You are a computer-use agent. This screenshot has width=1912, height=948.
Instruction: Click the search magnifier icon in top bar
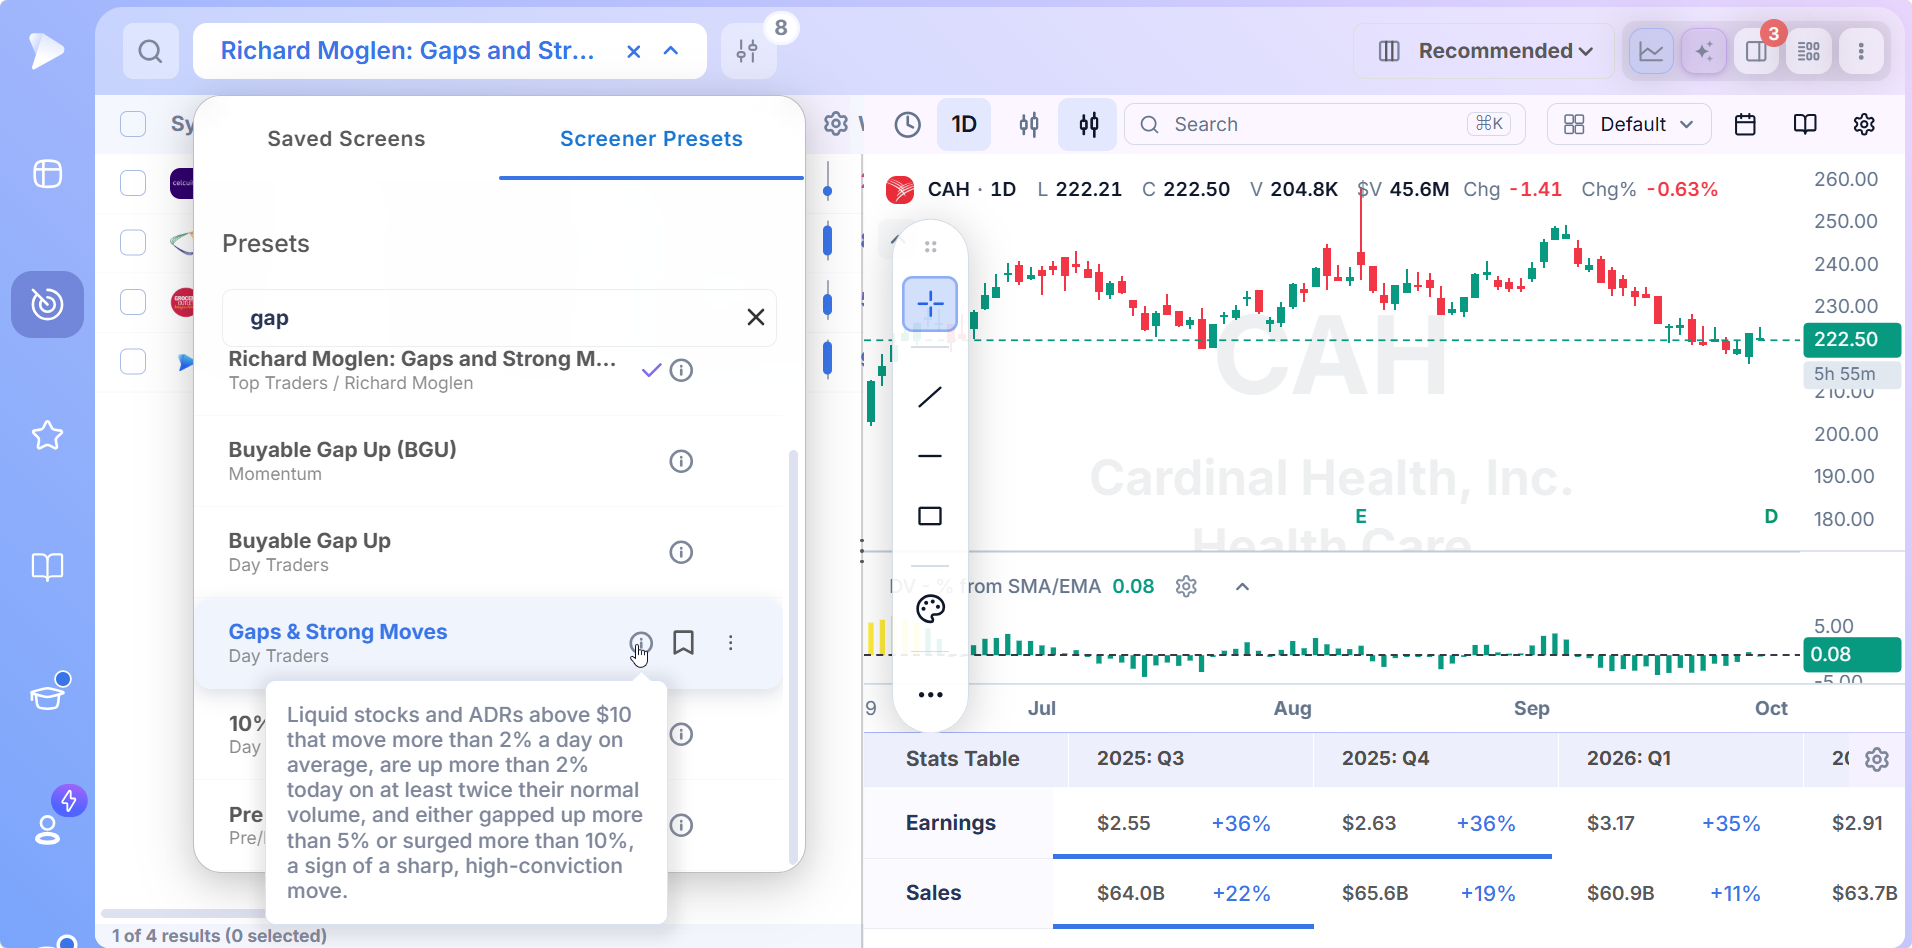tap(150, 51)
